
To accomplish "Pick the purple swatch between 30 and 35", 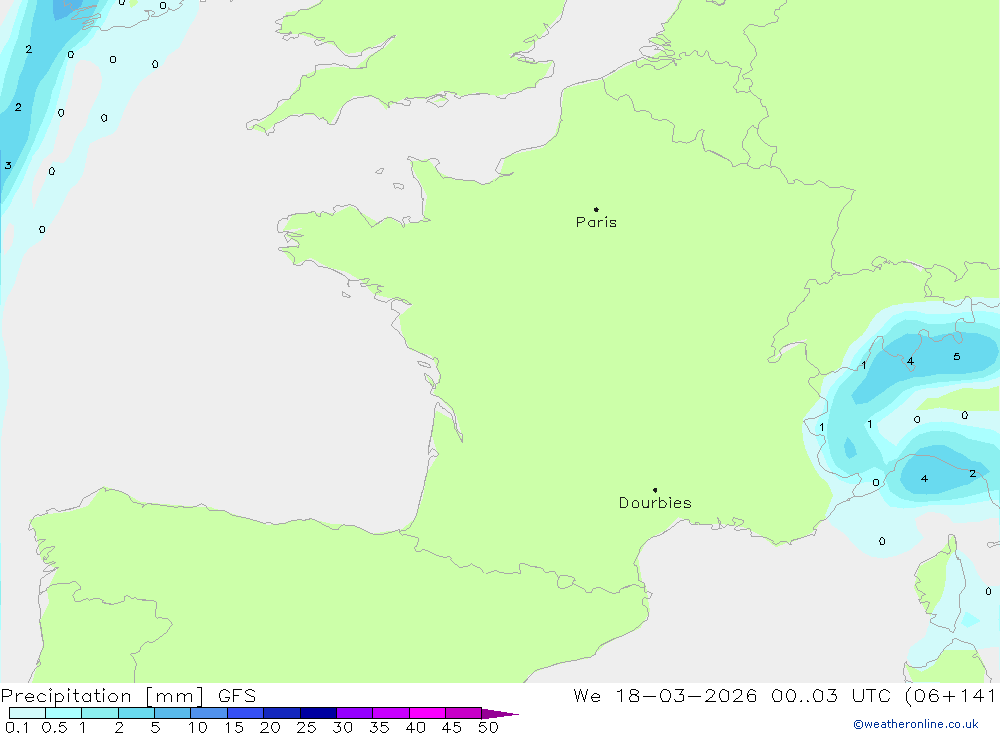I will [354, 713].
